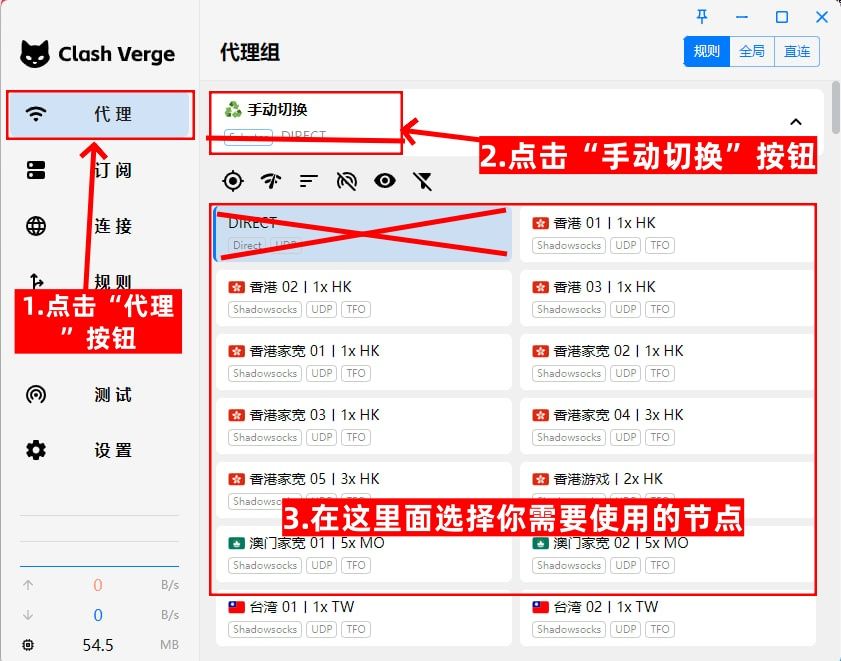Open the 订阅 (Profiles) page
Viewport: 841px width, 661px height.
click(x=100, y=171)
